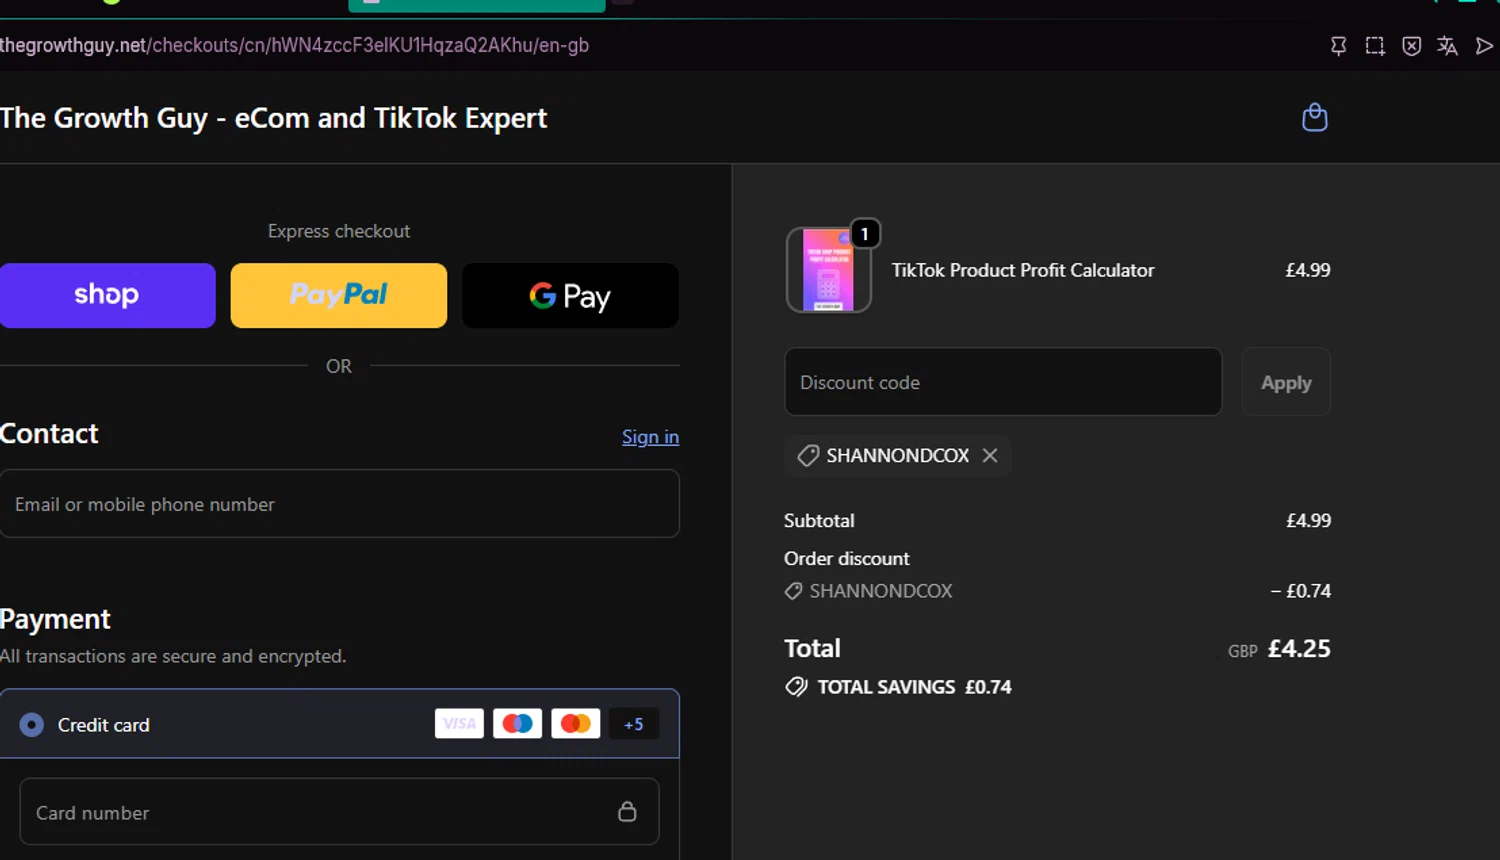
Task: Click the Express checkout label
Action: point(339,231)
